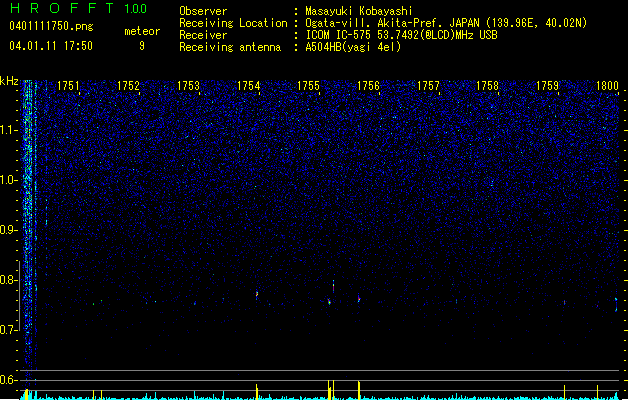Click the 'Receiving antenna' field label

tap(230, 47)
